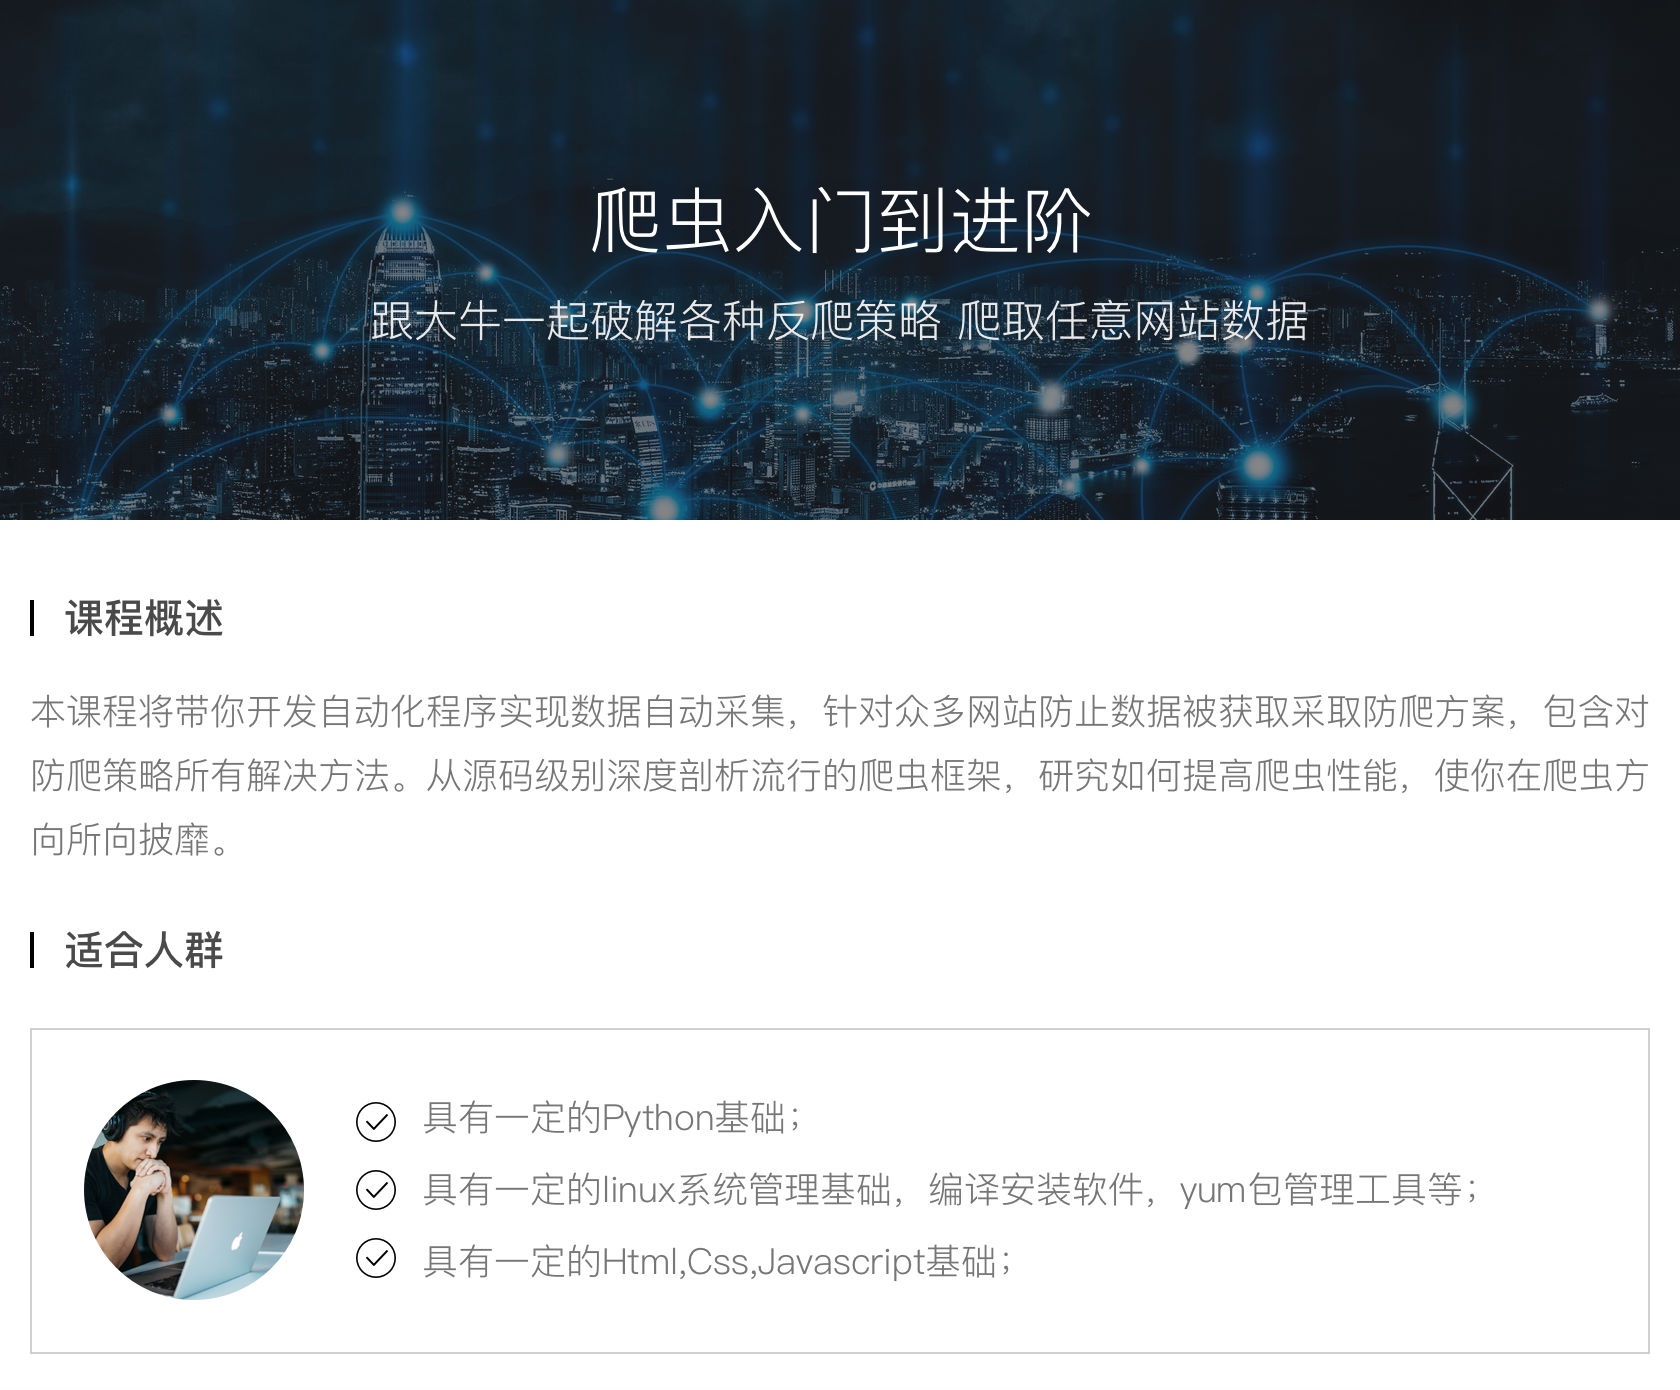Click the laptop Apple logo in the photo
The image size is (1680, 1390).
[237, 1242]
